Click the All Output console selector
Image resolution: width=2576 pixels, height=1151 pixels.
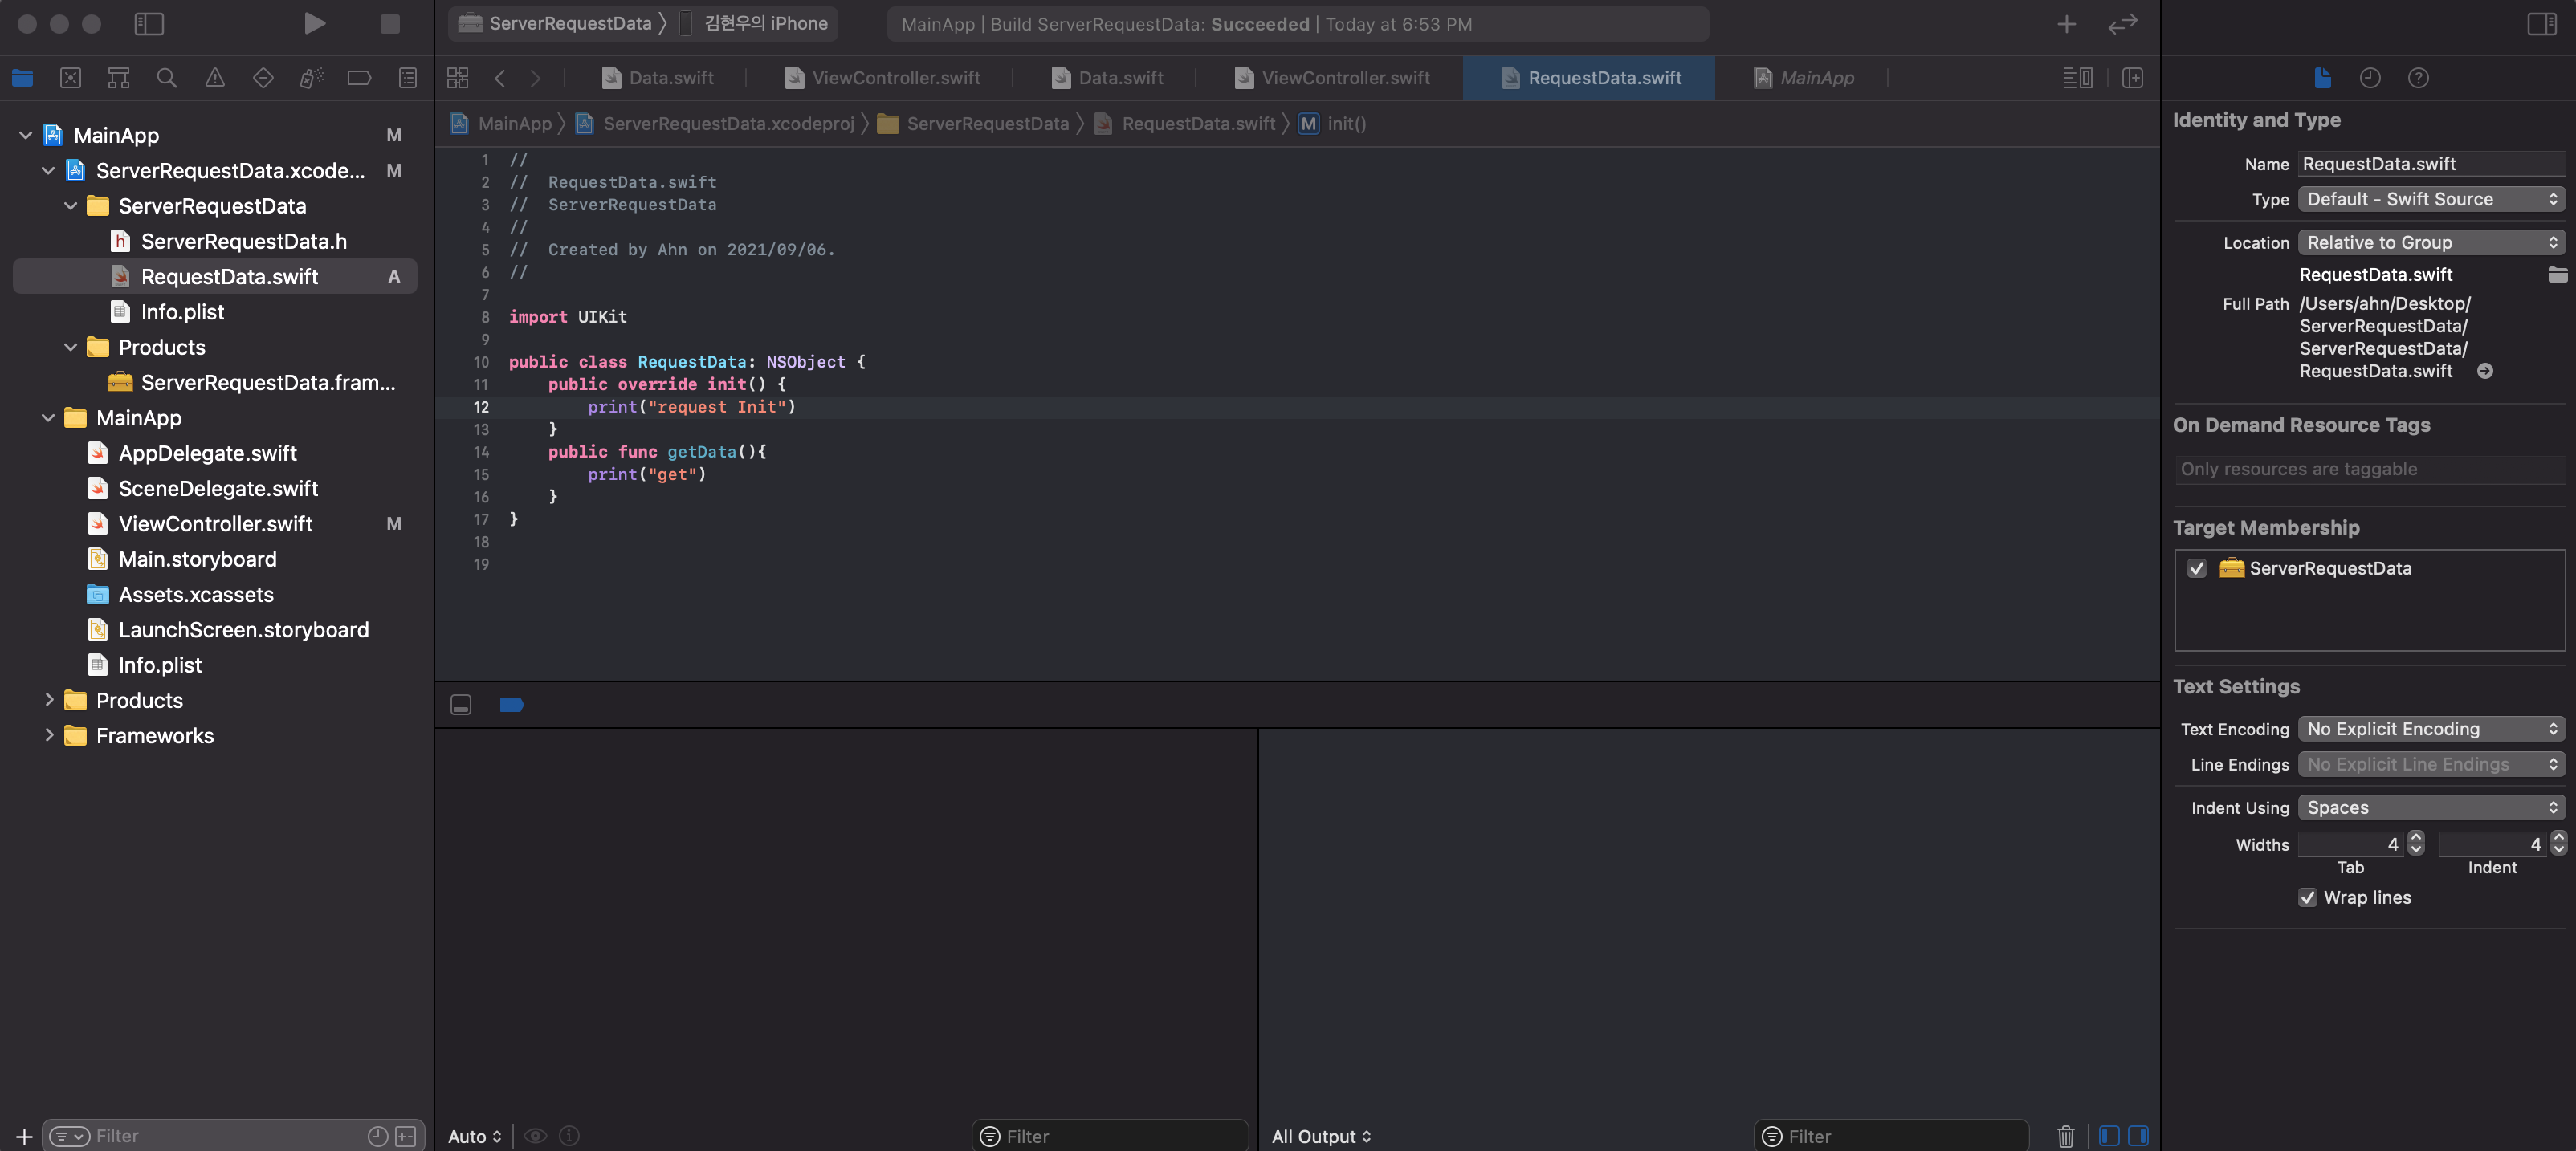[x=1320, y=1136]
